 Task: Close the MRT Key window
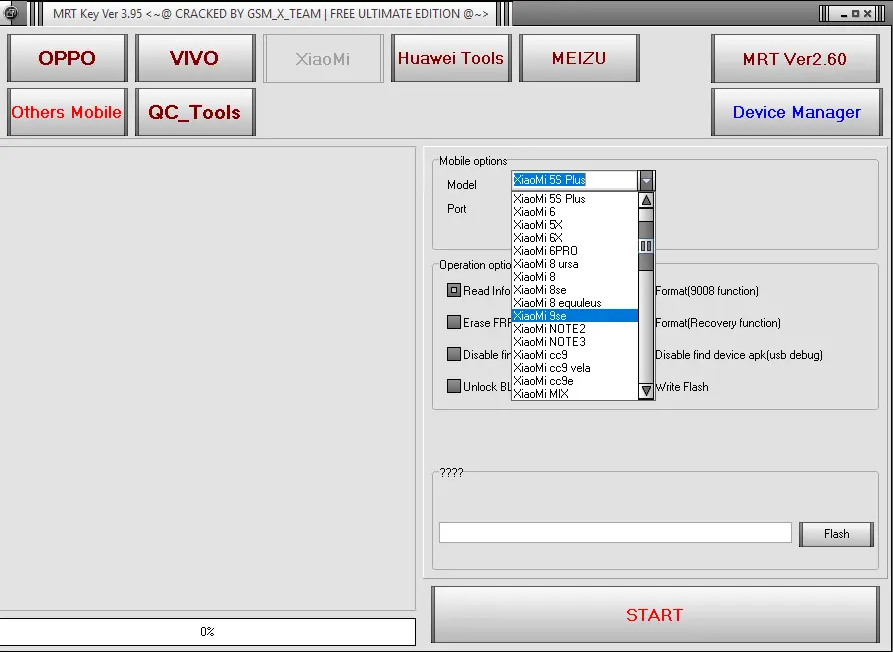click(x=867, y=14)
